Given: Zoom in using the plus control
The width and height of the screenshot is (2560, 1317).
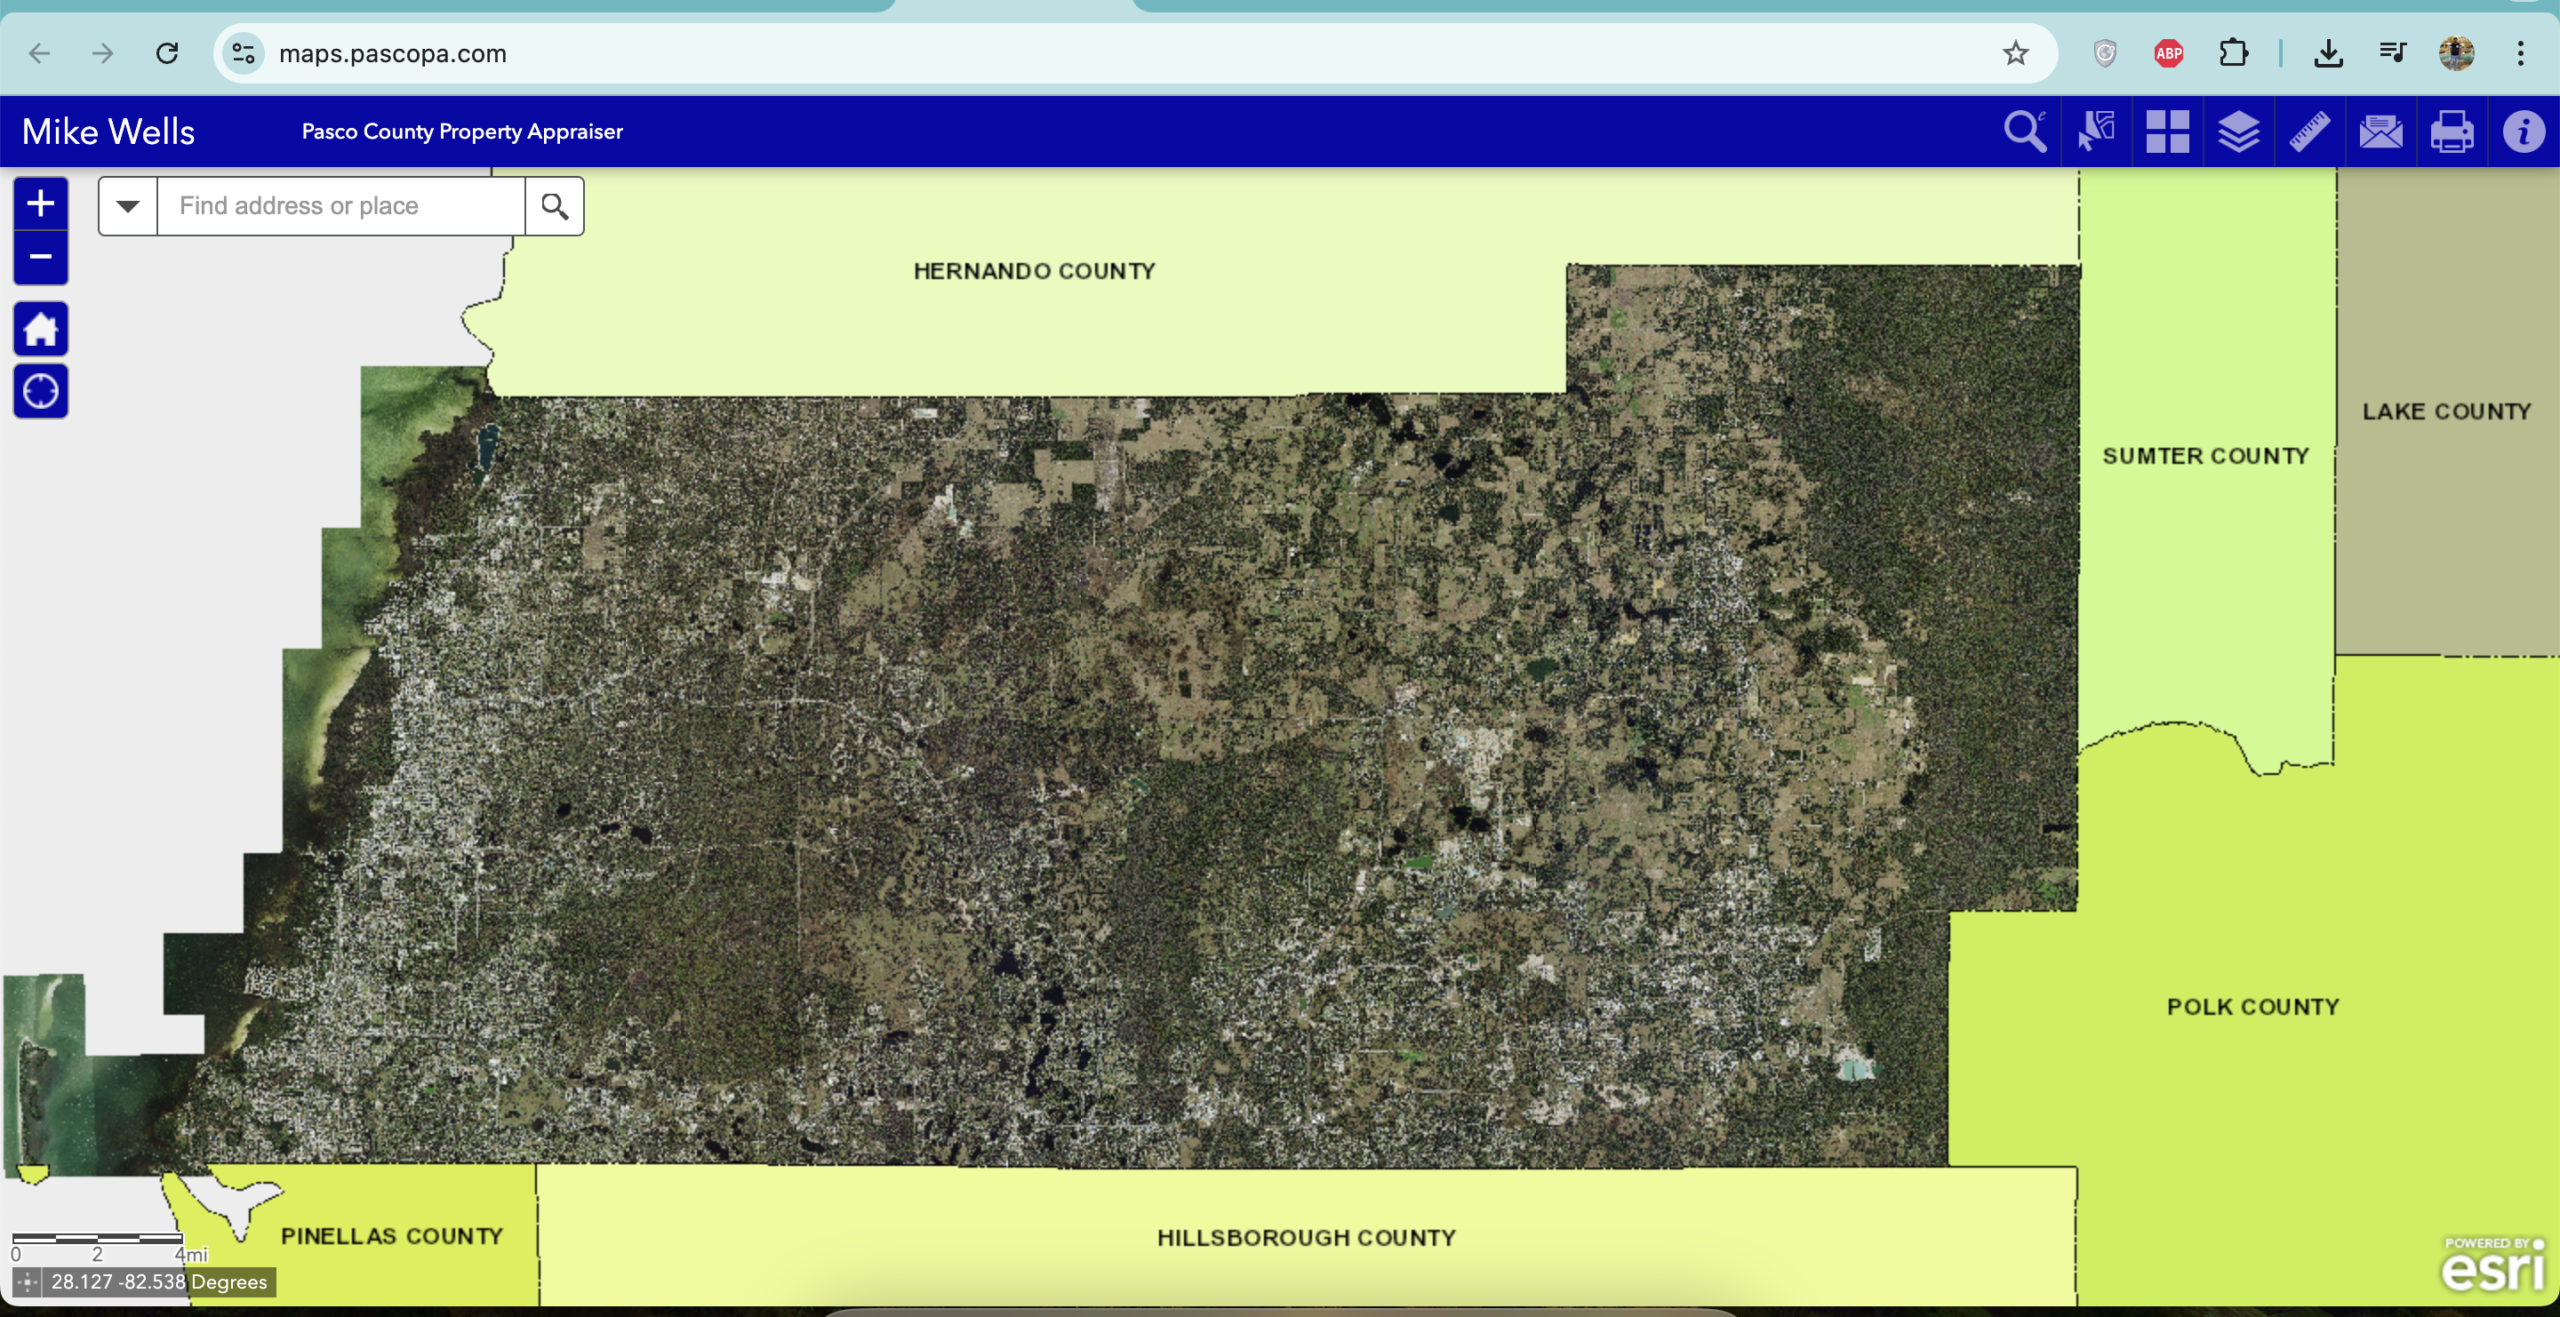Looking at the screenshot, I should coord(40,203).
